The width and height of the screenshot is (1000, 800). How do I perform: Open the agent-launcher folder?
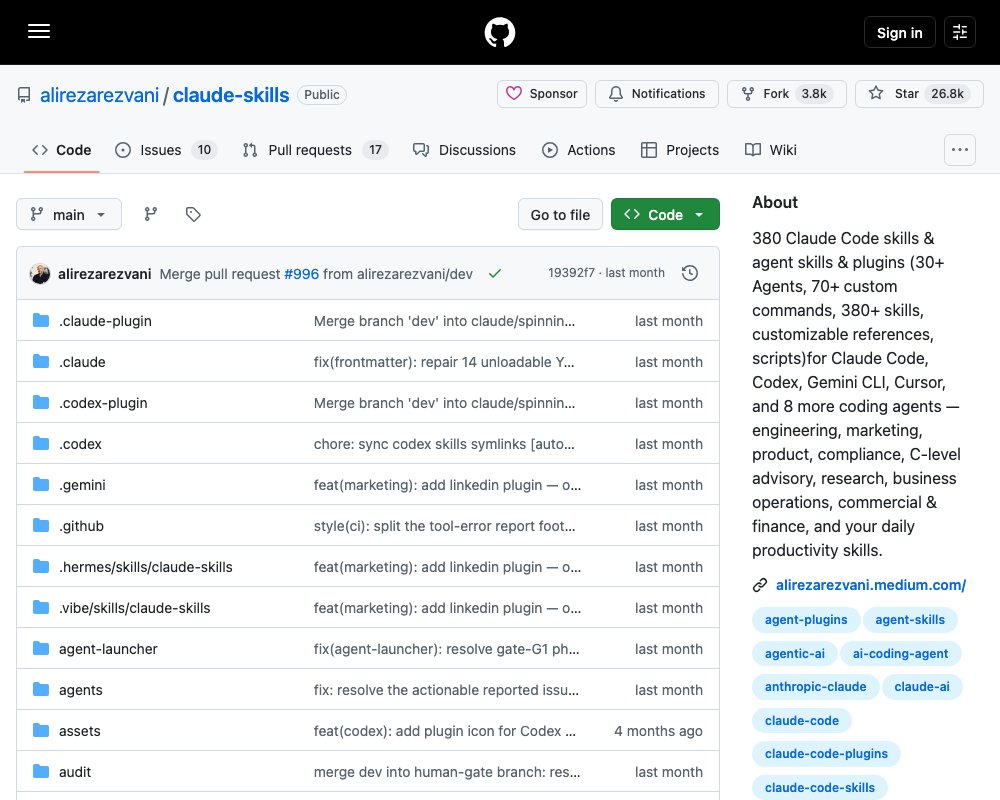tap(108, 649)
